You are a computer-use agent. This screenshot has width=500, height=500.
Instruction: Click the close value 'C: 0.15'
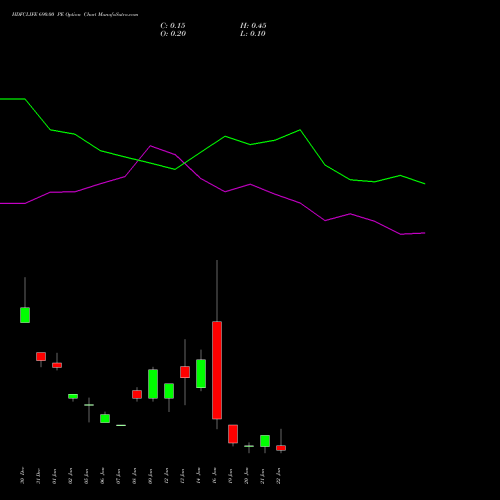pos(173,26)
